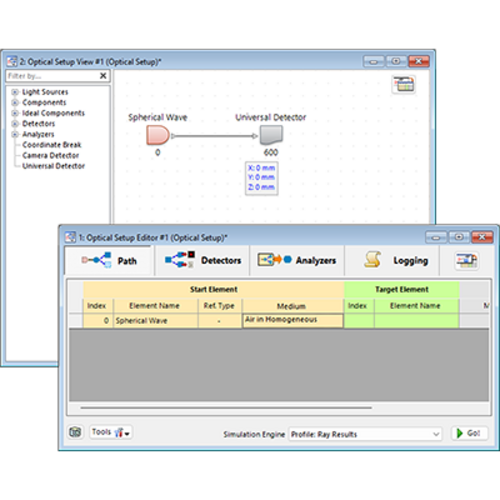This screenshot has height=500, width=500.
Task: Expand the Detectors tree node
Action: (x=15, y=124)
